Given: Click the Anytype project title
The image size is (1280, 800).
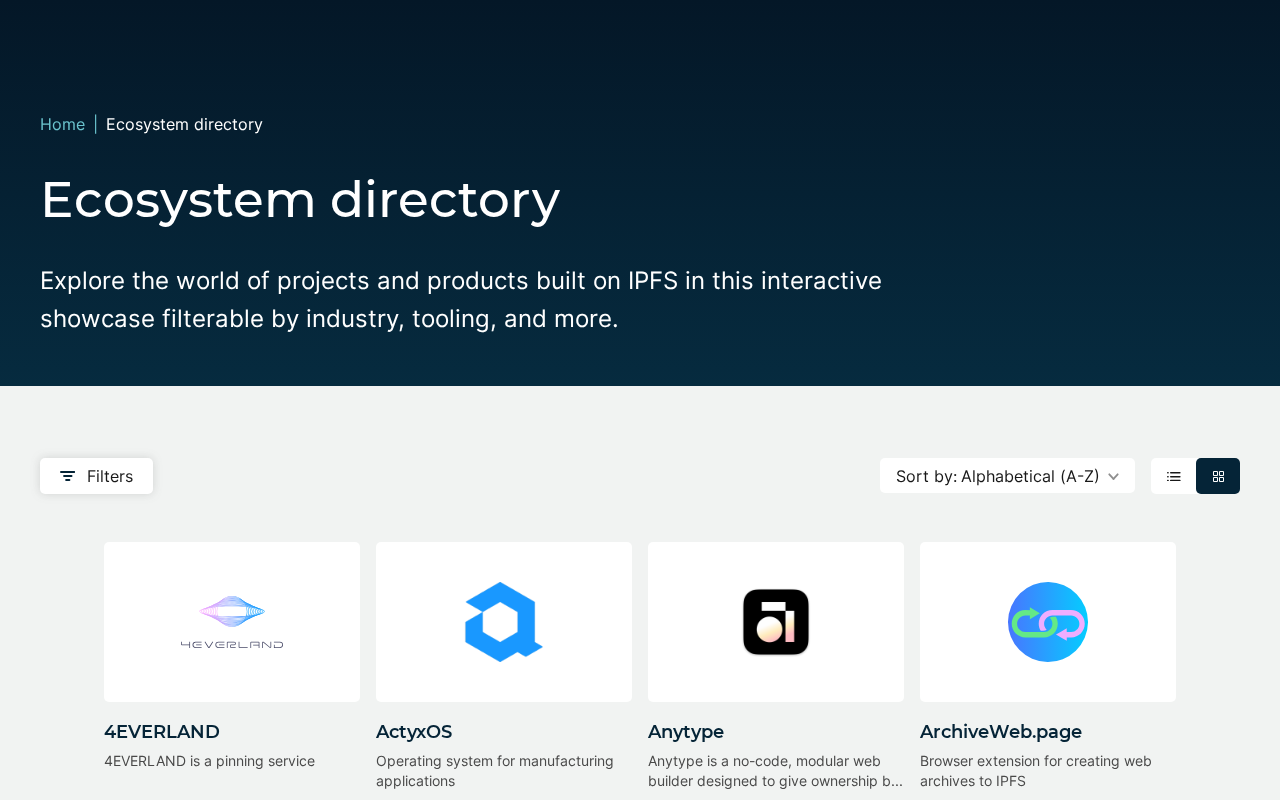Looking at the screenshot, I should (686, 732).
